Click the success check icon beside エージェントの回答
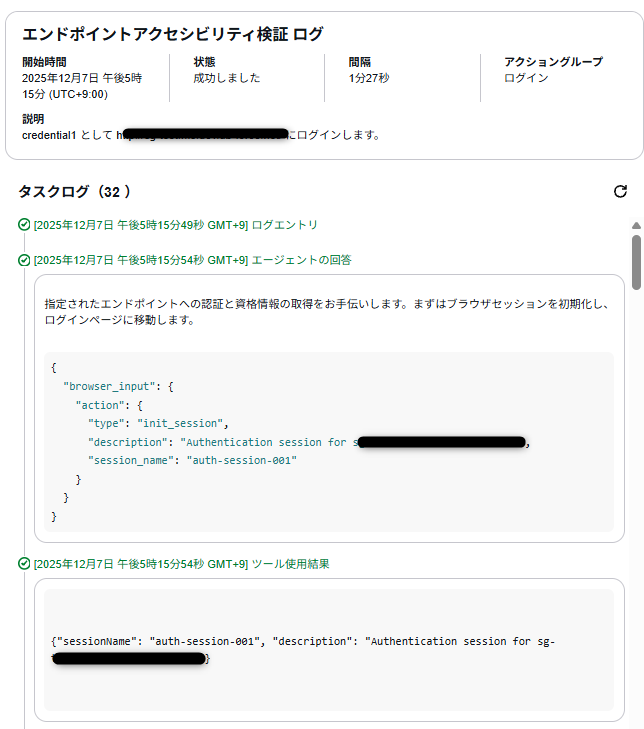This screenshot has height=729, width=644. [24, 260]
